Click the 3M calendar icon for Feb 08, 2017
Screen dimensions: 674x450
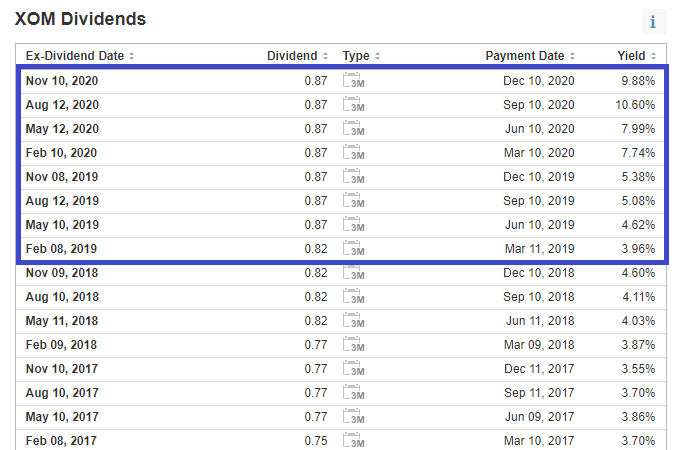point(354,441)
